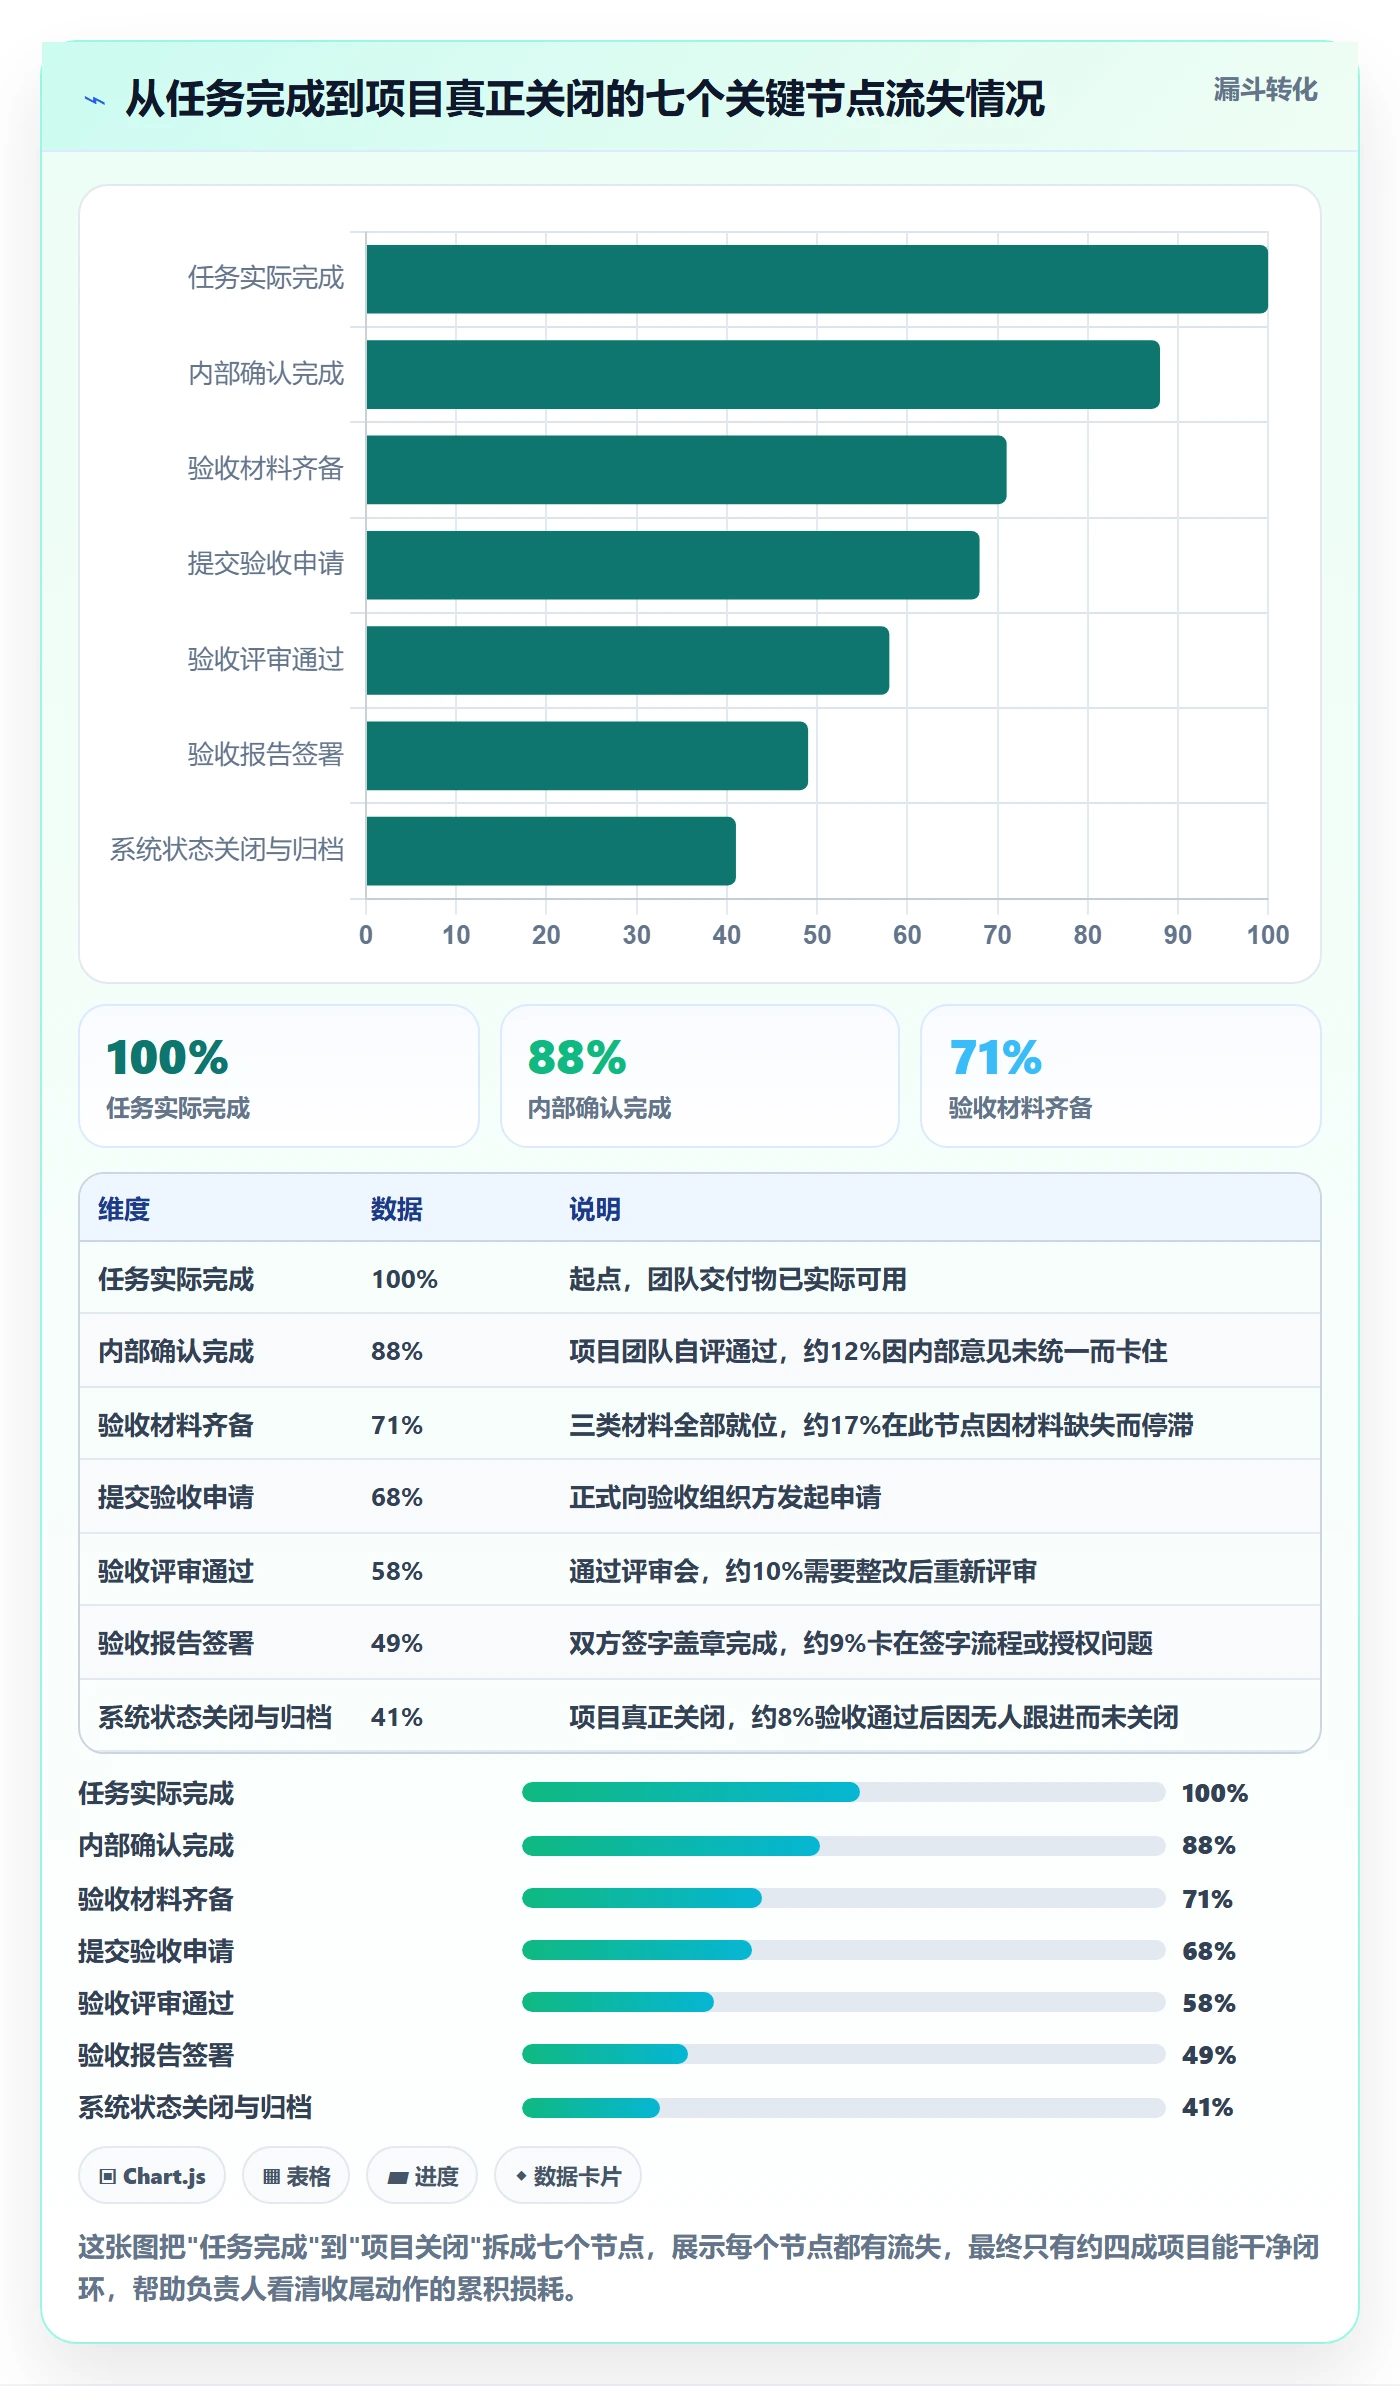Click the 验收材料齐备 chart bar
Screen dimensions: 1400x2386
686,470
